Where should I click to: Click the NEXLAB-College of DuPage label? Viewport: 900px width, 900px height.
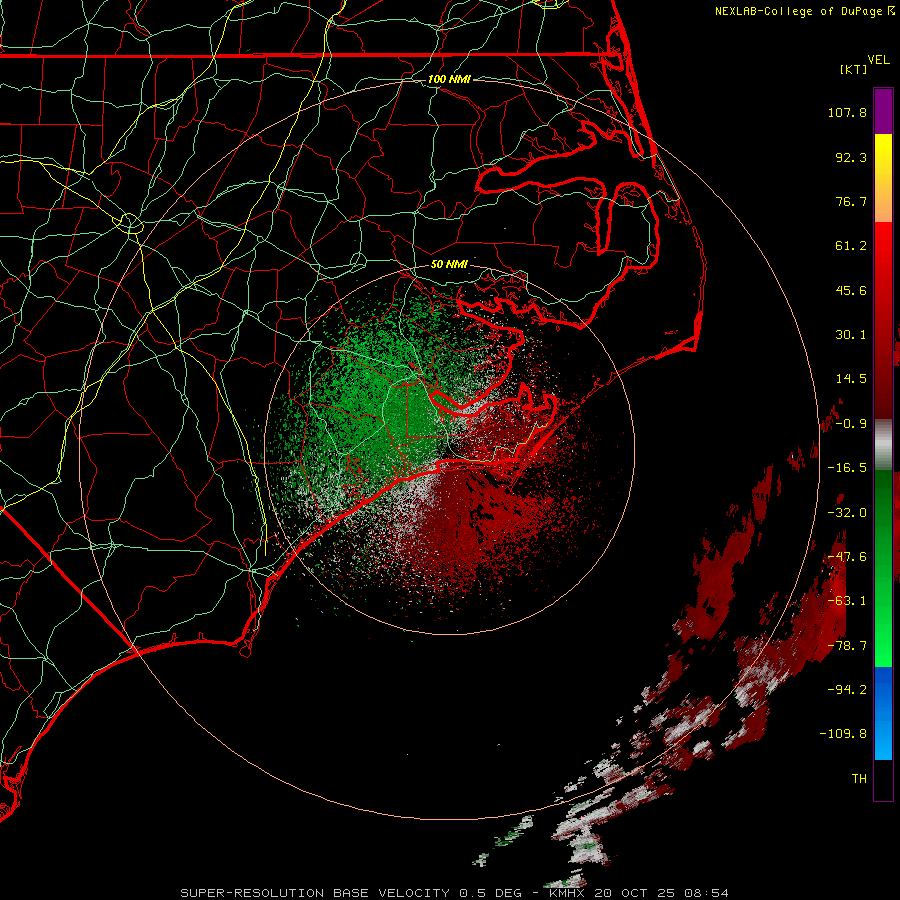coord(798,11)
